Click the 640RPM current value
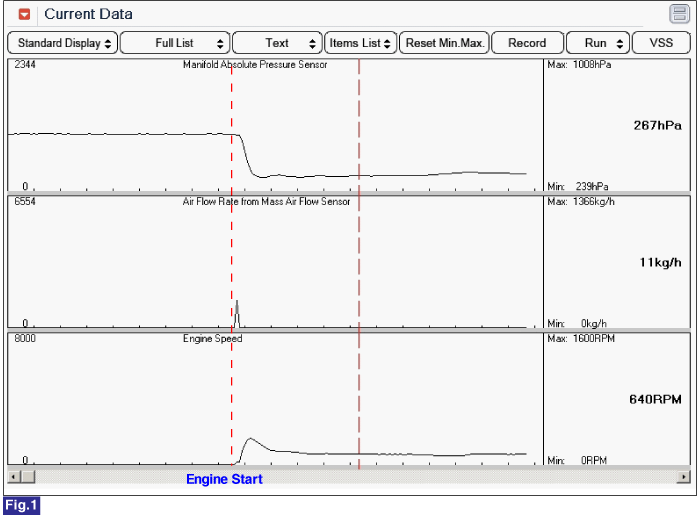The height and width of the screenshot is (515, 700). coord(655,399)
